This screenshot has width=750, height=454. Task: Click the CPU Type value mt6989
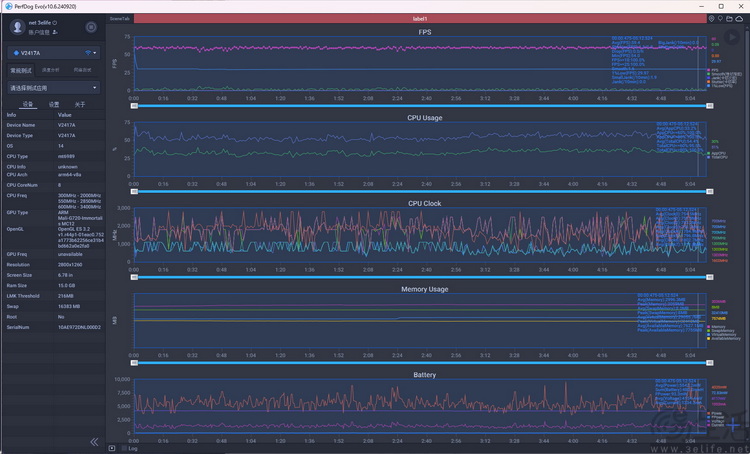pyautogui.click(x=67, y=156)
